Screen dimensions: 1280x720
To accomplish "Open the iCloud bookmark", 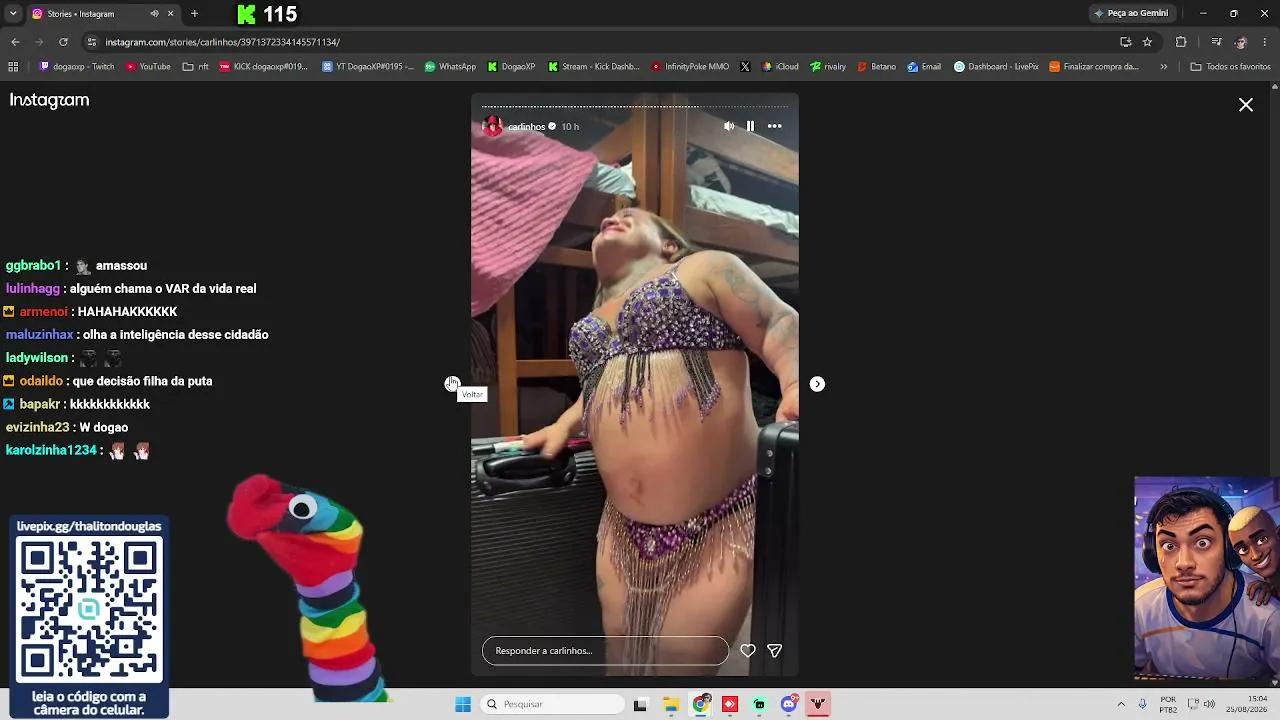I will [780, 67].
